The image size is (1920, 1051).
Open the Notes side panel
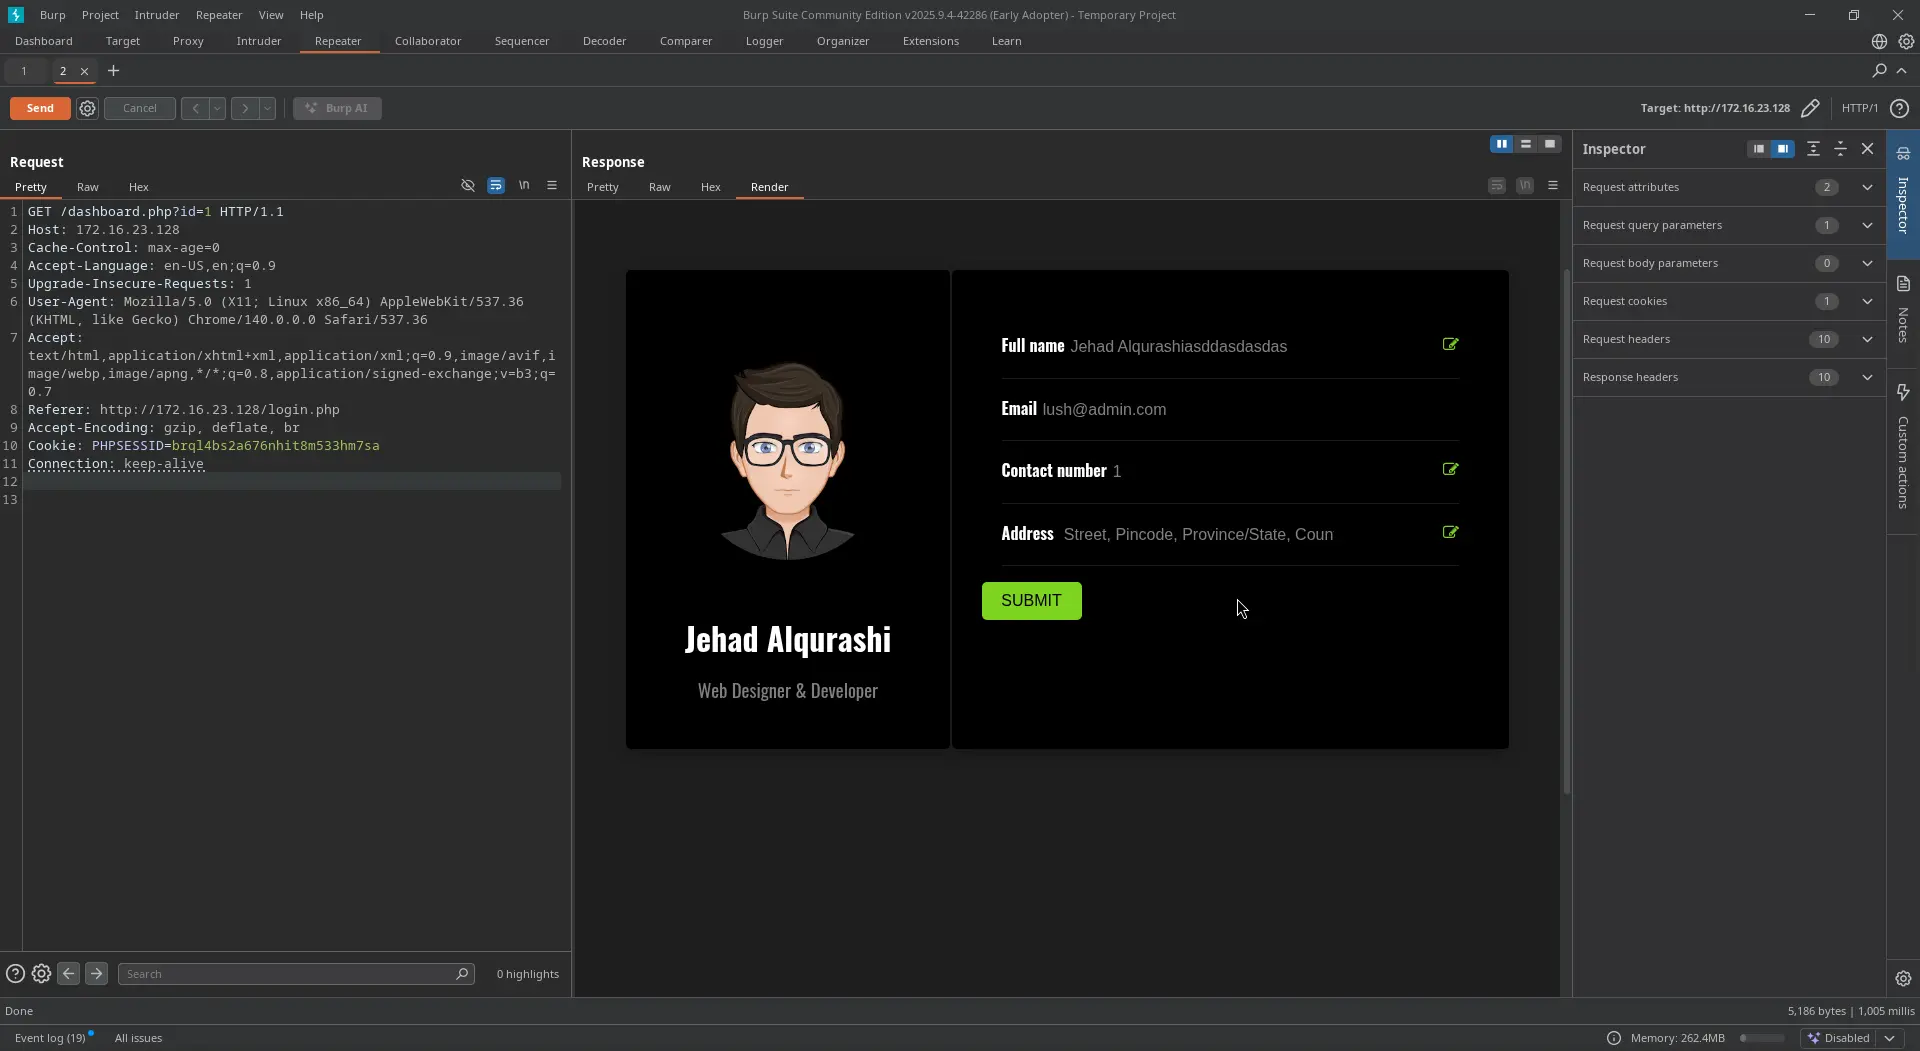pyautogui.click(x=1903, y=310)
